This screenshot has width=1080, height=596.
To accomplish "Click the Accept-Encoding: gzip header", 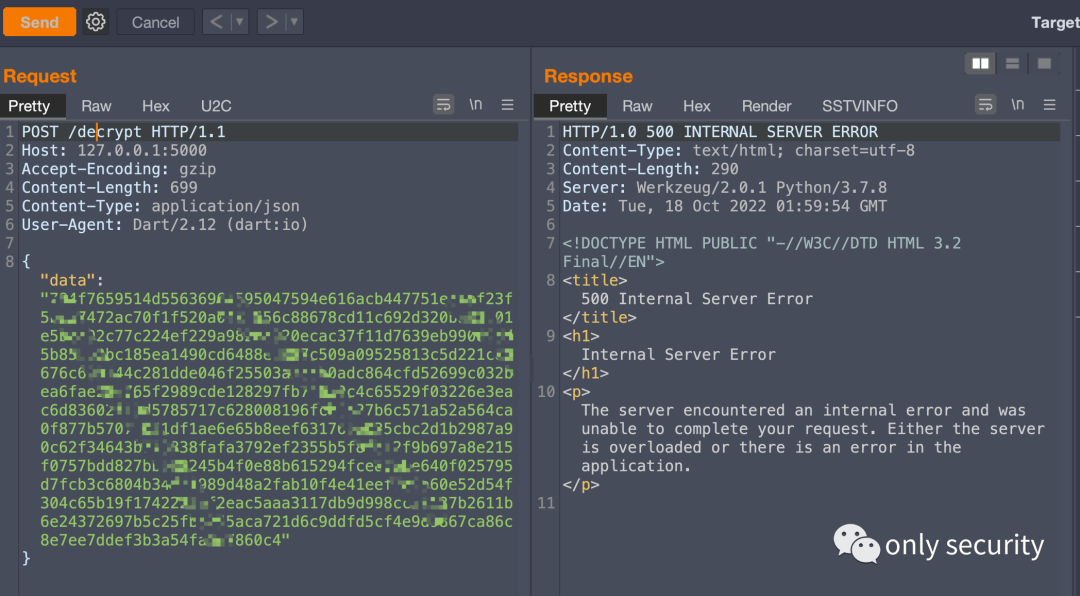I will (x=119, y=169).
